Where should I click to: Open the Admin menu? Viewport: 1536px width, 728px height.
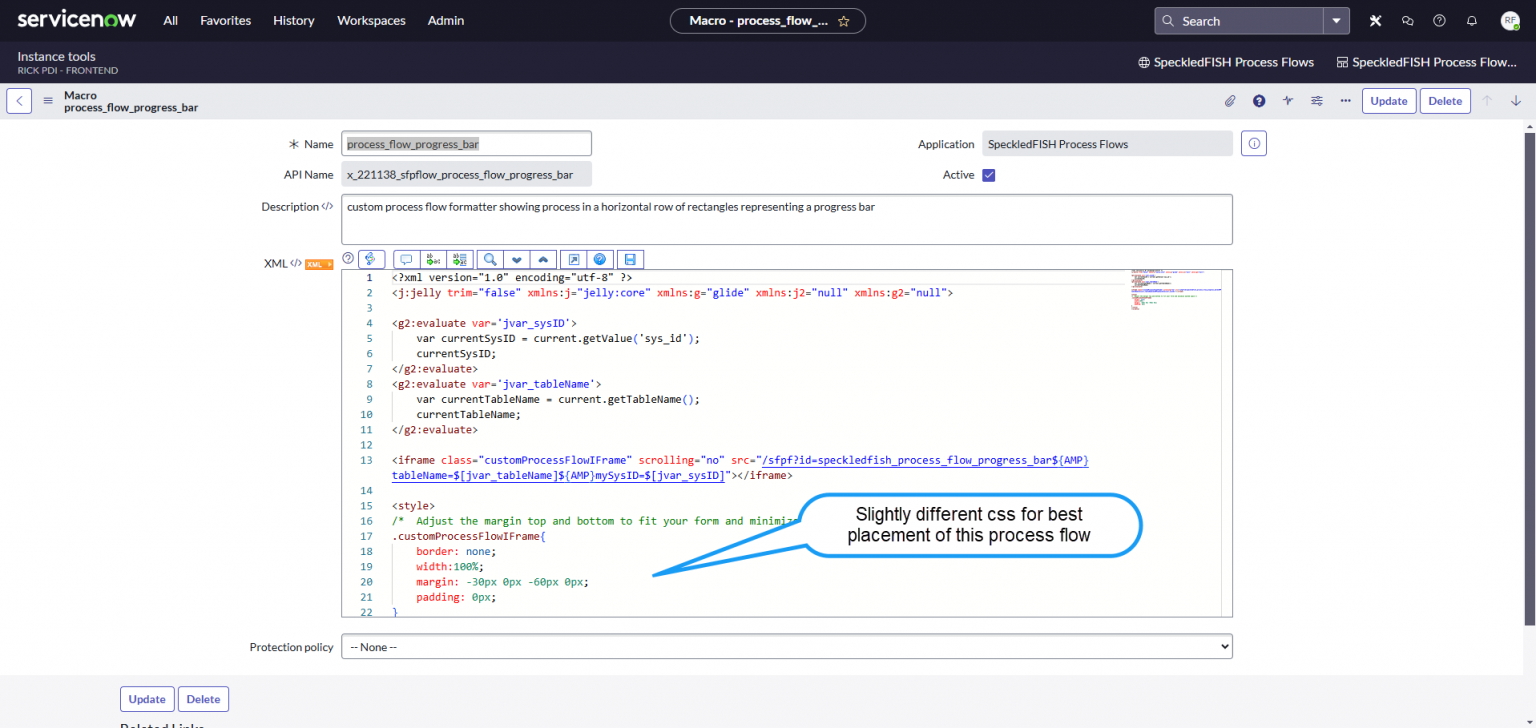[445, 20]
